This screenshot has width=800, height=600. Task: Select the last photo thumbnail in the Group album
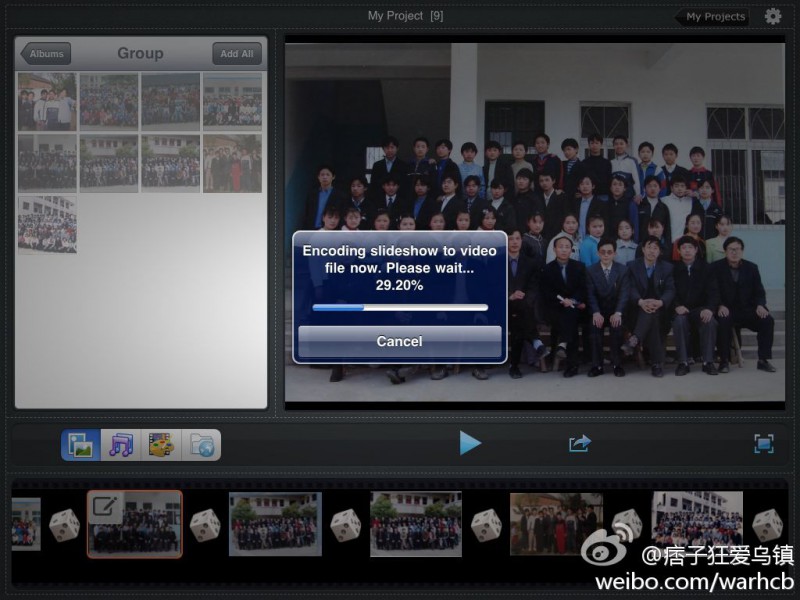pyautogui.click(x=47, y=225)
